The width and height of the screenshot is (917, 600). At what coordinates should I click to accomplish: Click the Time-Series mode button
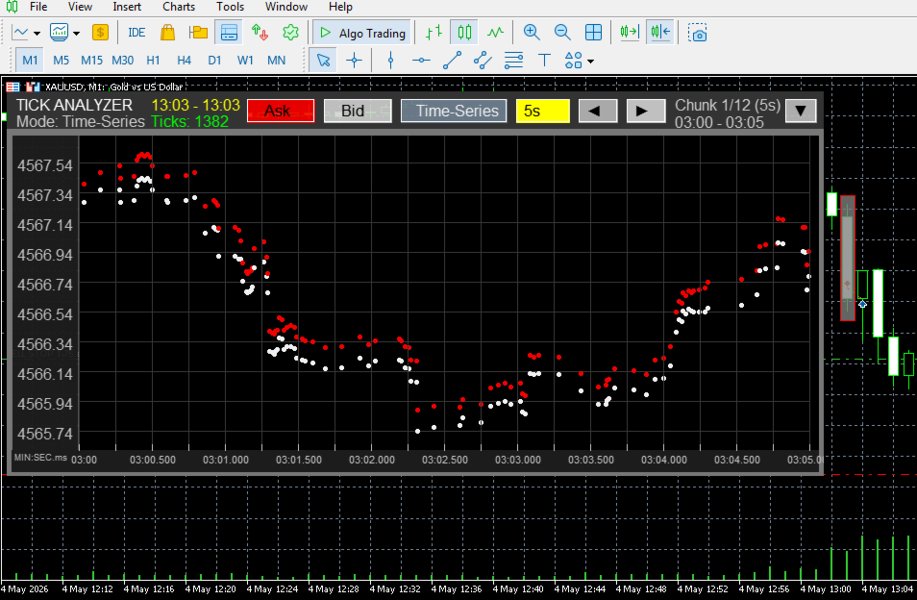[454, 111]
